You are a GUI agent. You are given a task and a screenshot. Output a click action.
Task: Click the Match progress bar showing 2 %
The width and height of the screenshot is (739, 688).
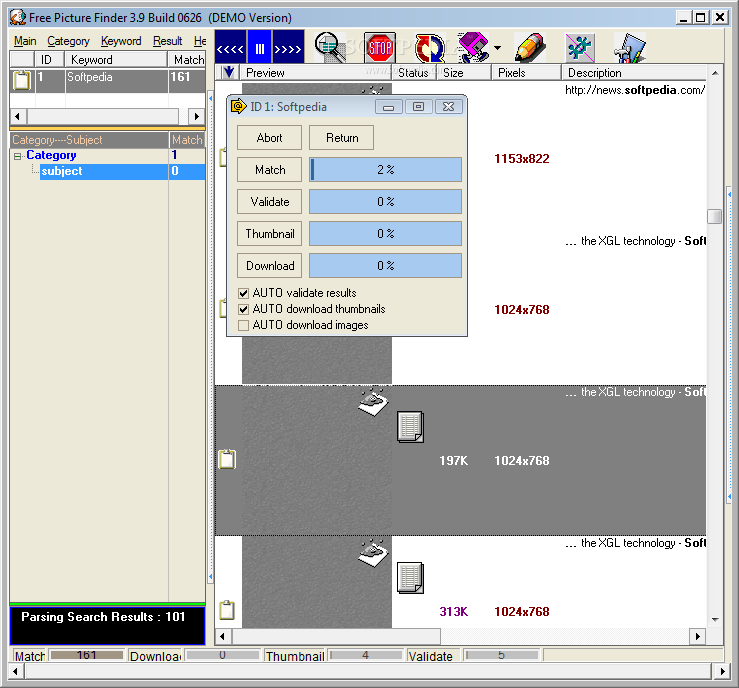(386, 170)
